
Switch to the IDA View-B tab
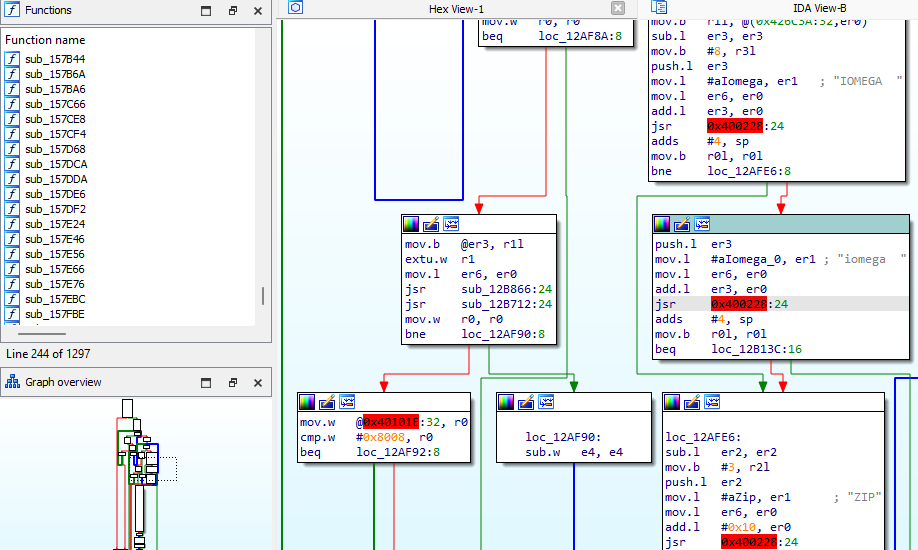click(x=819, y=8)
